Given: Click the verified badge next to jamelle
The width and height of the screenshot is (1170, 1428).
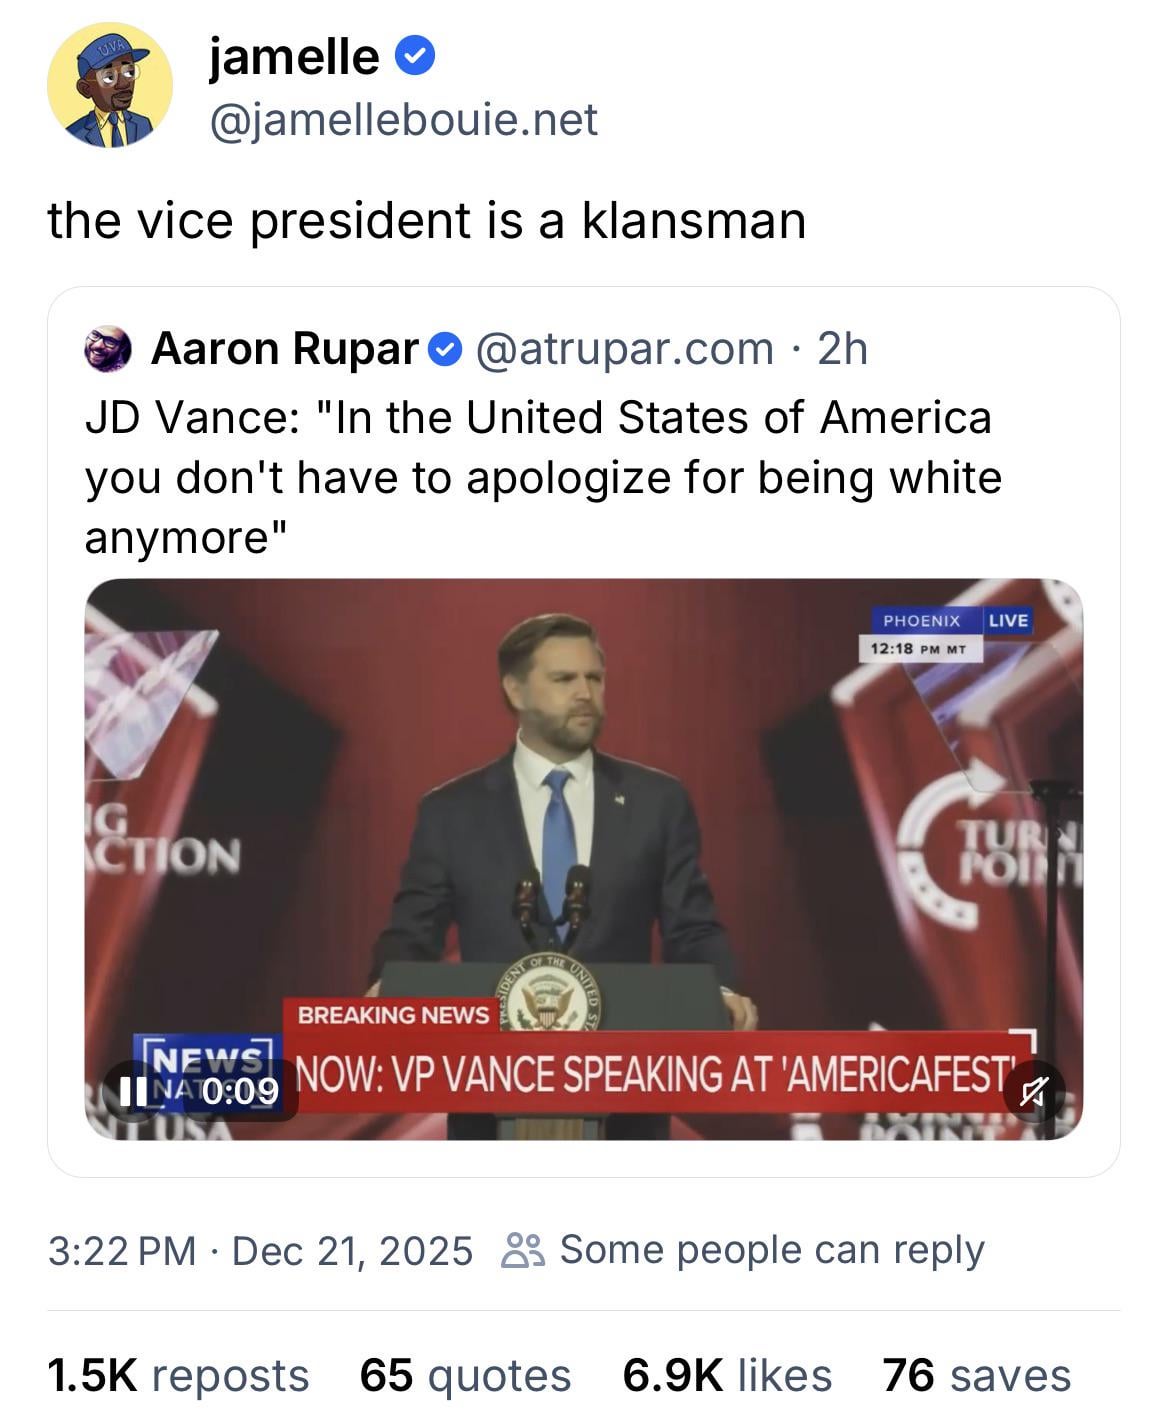Looking at the screenshot, I should click(x=415, y=57).
